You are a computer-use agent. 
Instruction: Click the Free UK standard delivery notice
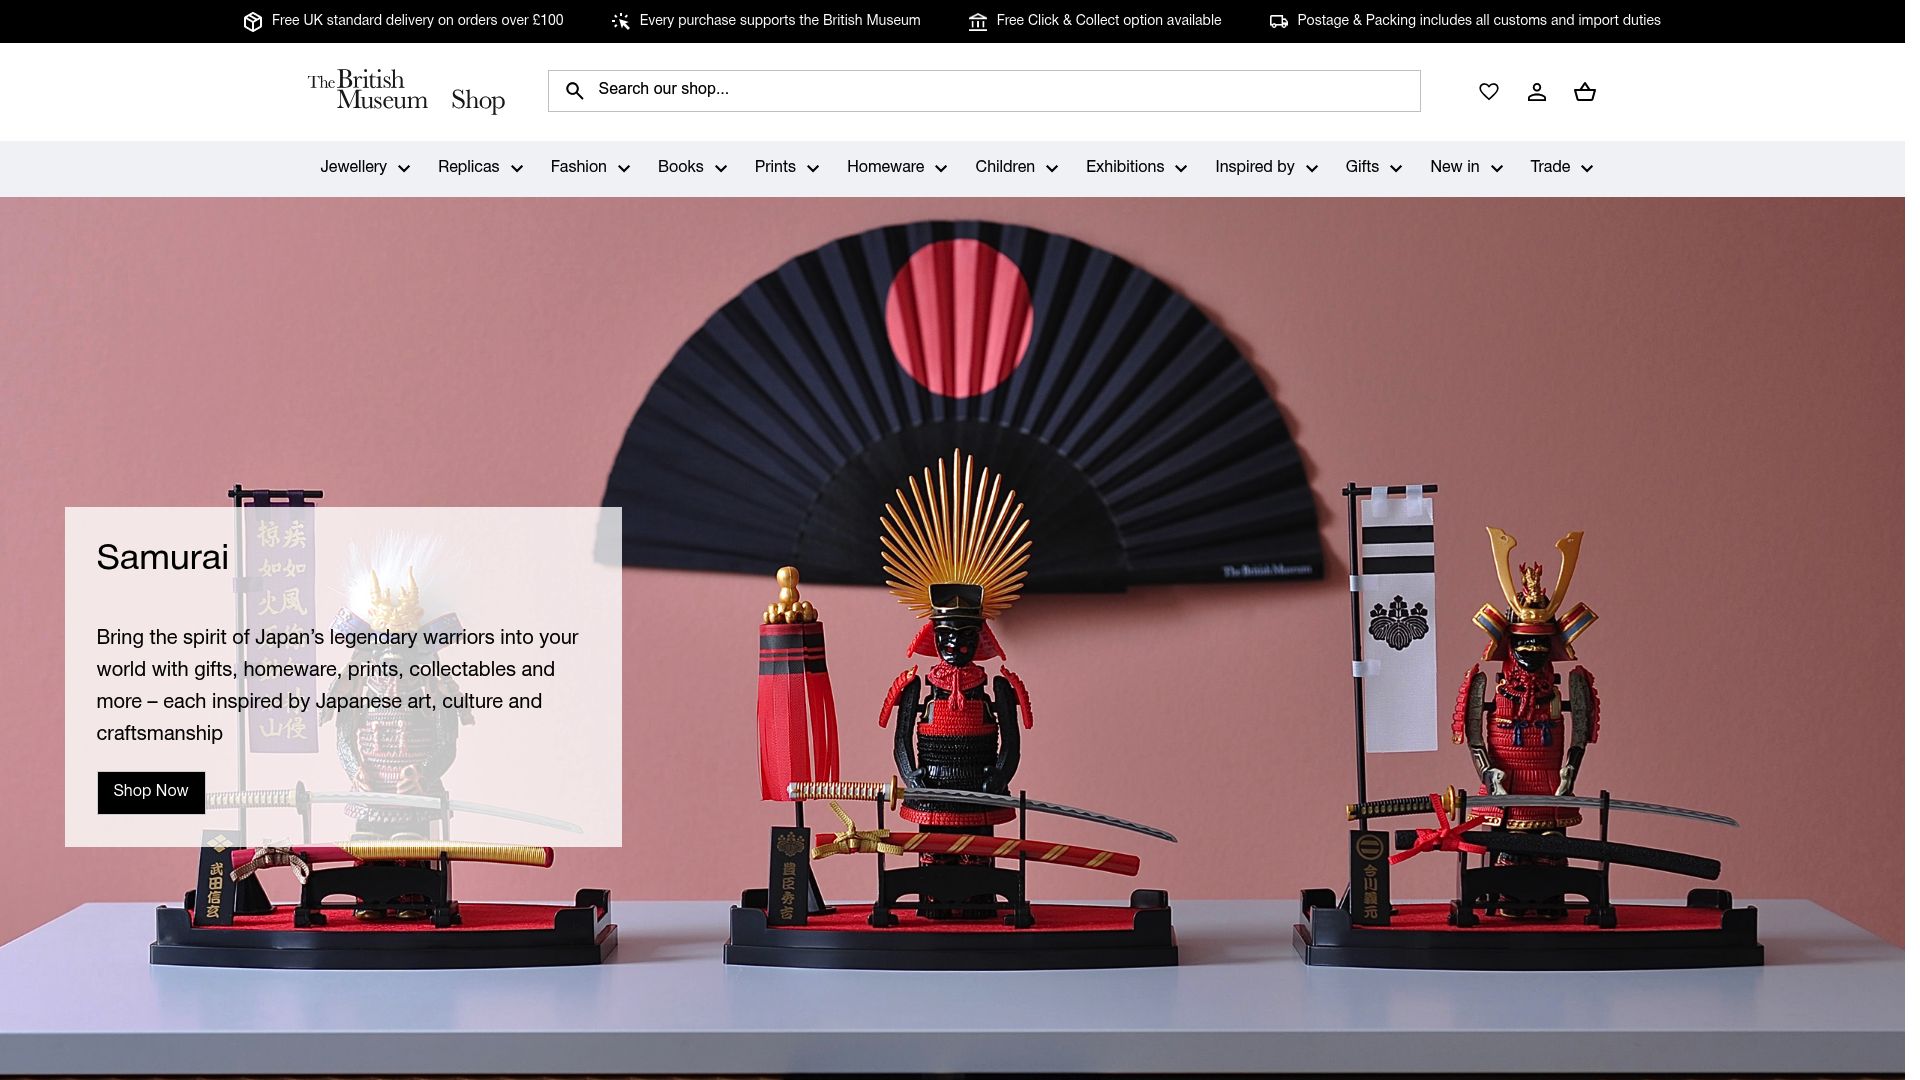click(x=417, y=21)
